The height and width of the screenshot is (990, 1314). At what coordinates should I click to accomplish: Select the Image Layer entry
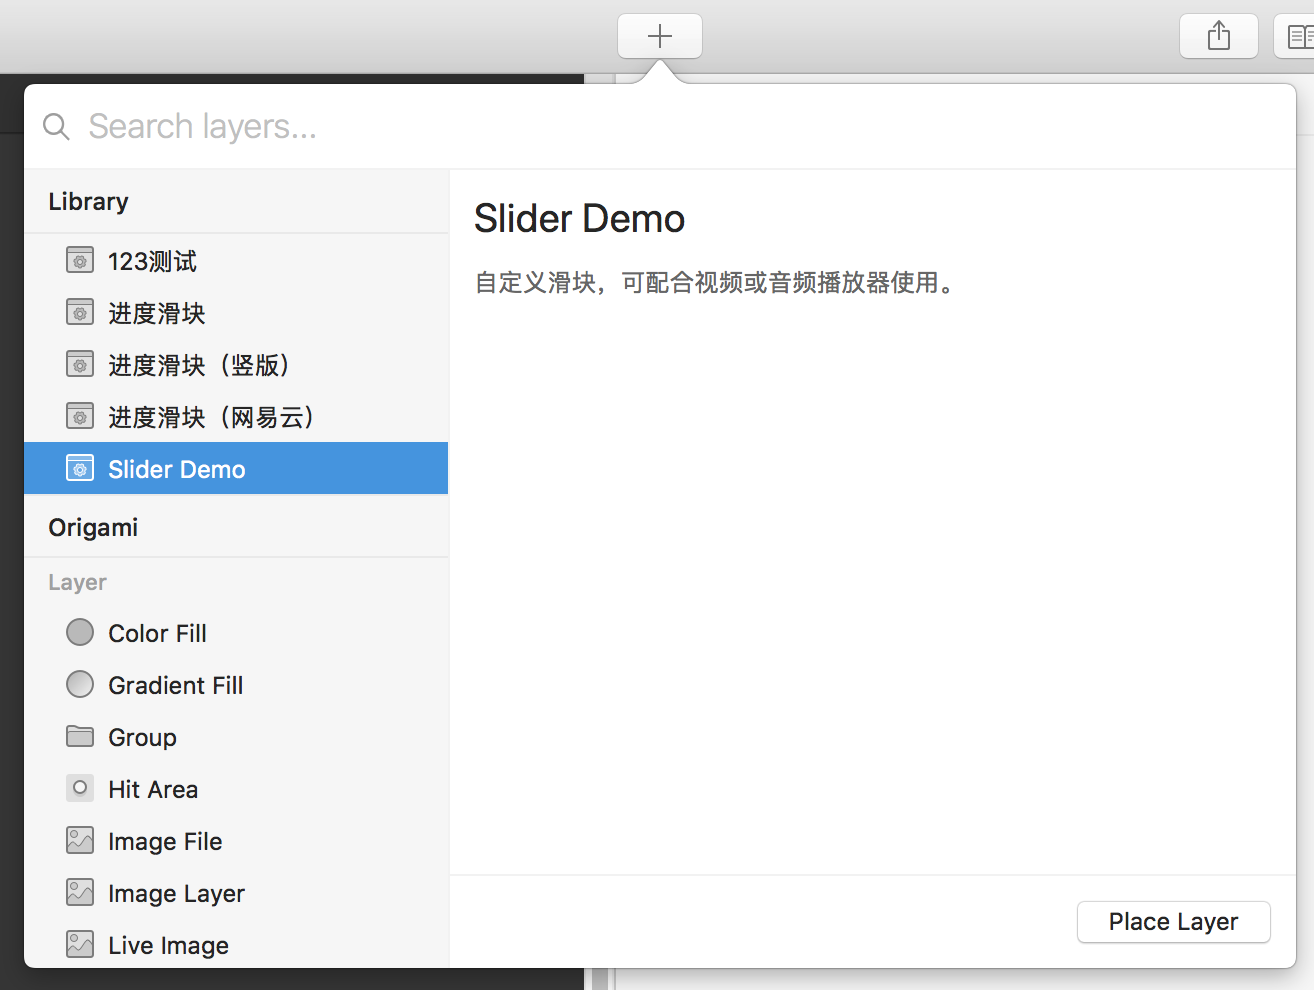pyautogui.click(x=176, y=893)
